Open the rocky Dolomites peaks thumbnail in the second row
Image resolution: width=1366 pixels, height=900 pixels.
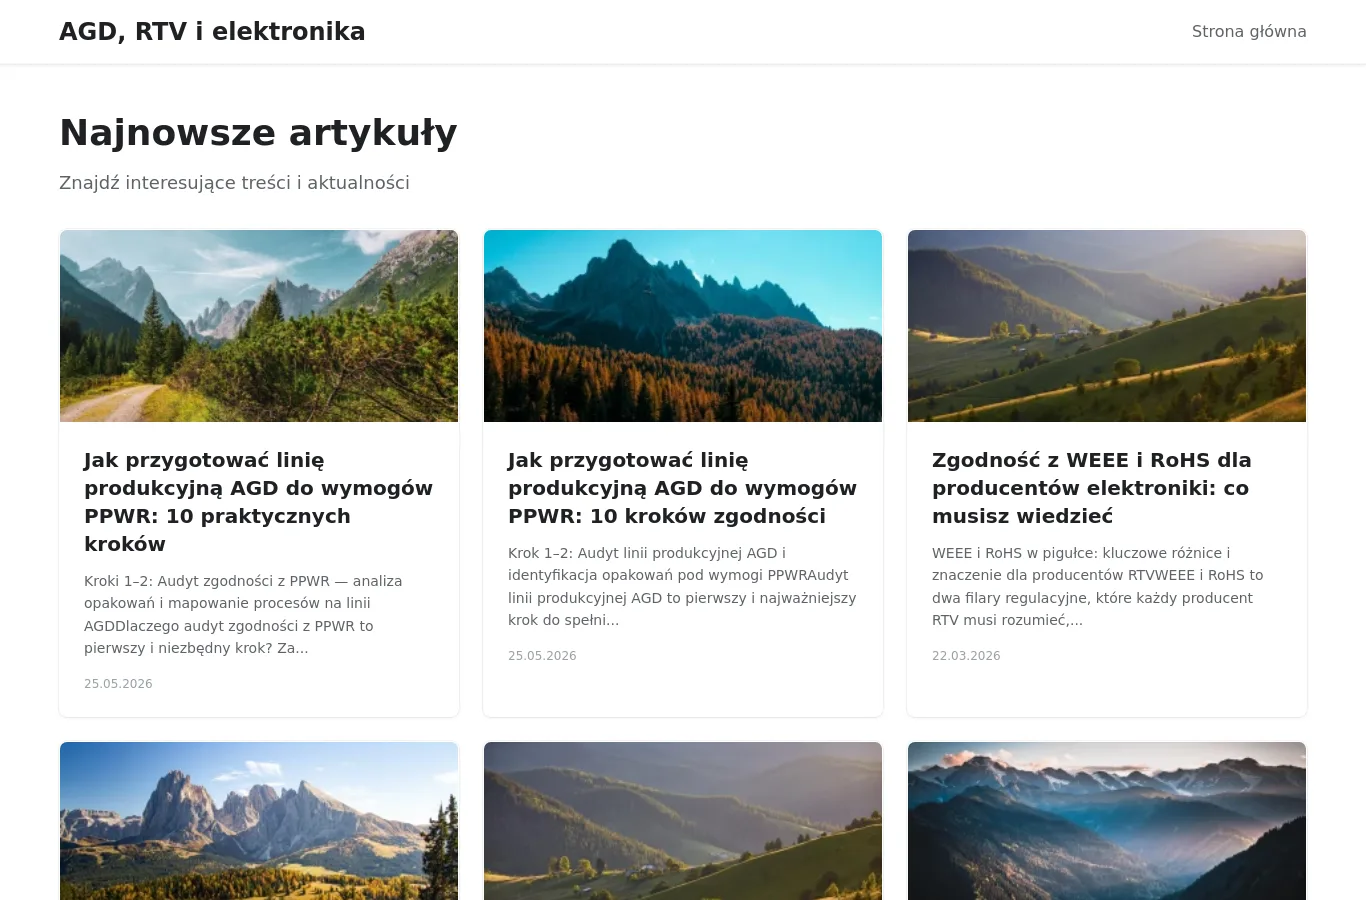259,821
